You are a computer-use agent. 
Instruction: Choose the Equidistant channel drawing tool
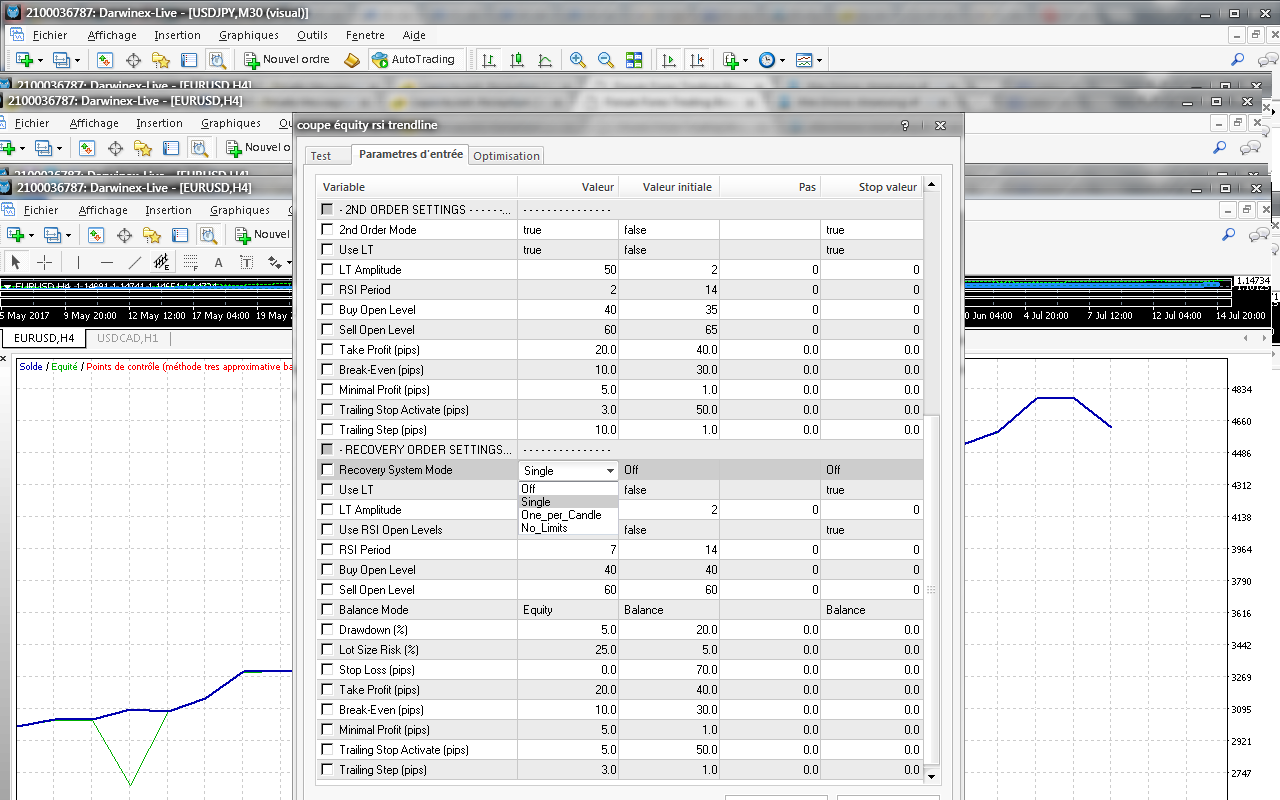tap(162, 262)
